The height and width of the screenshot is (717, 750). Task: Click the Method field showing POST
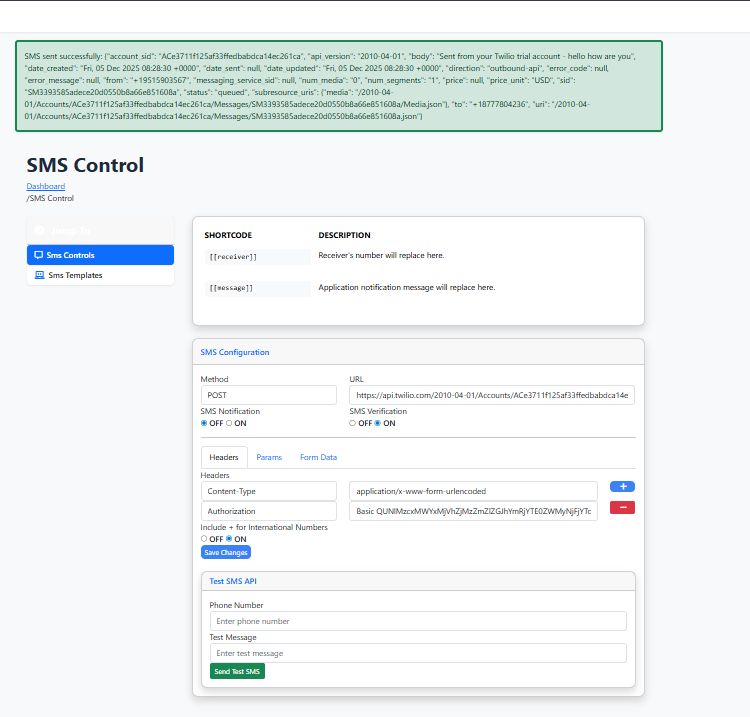tap(269, 395)
